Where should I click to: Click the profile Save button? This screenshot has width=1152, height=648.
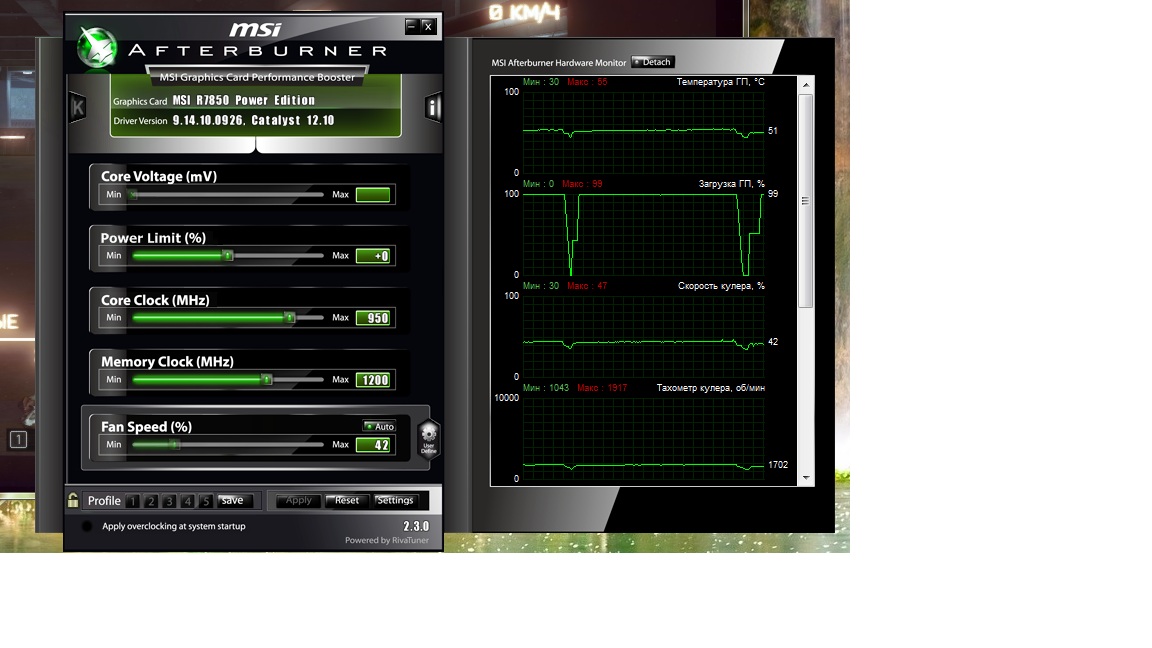click(x=236, y=500)
